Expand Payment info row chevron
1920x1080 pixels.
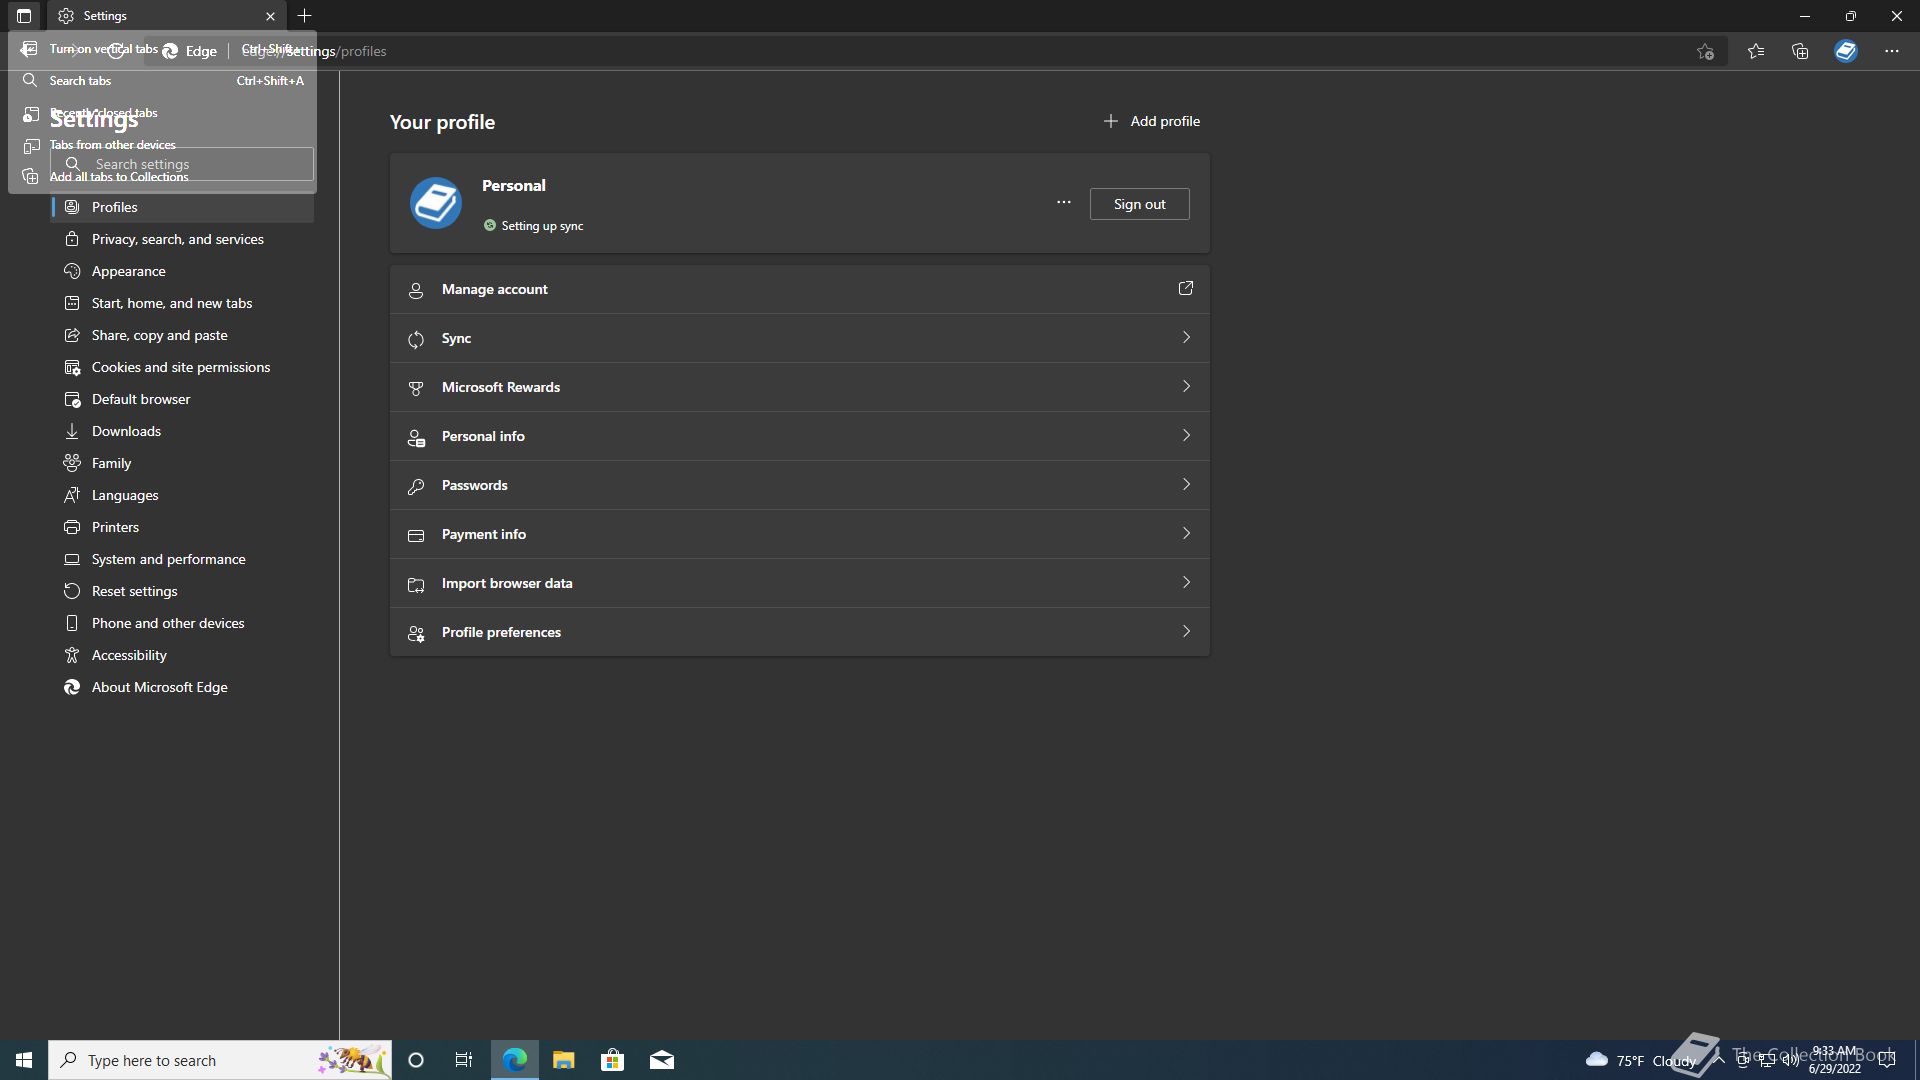tap(1186, 534)
